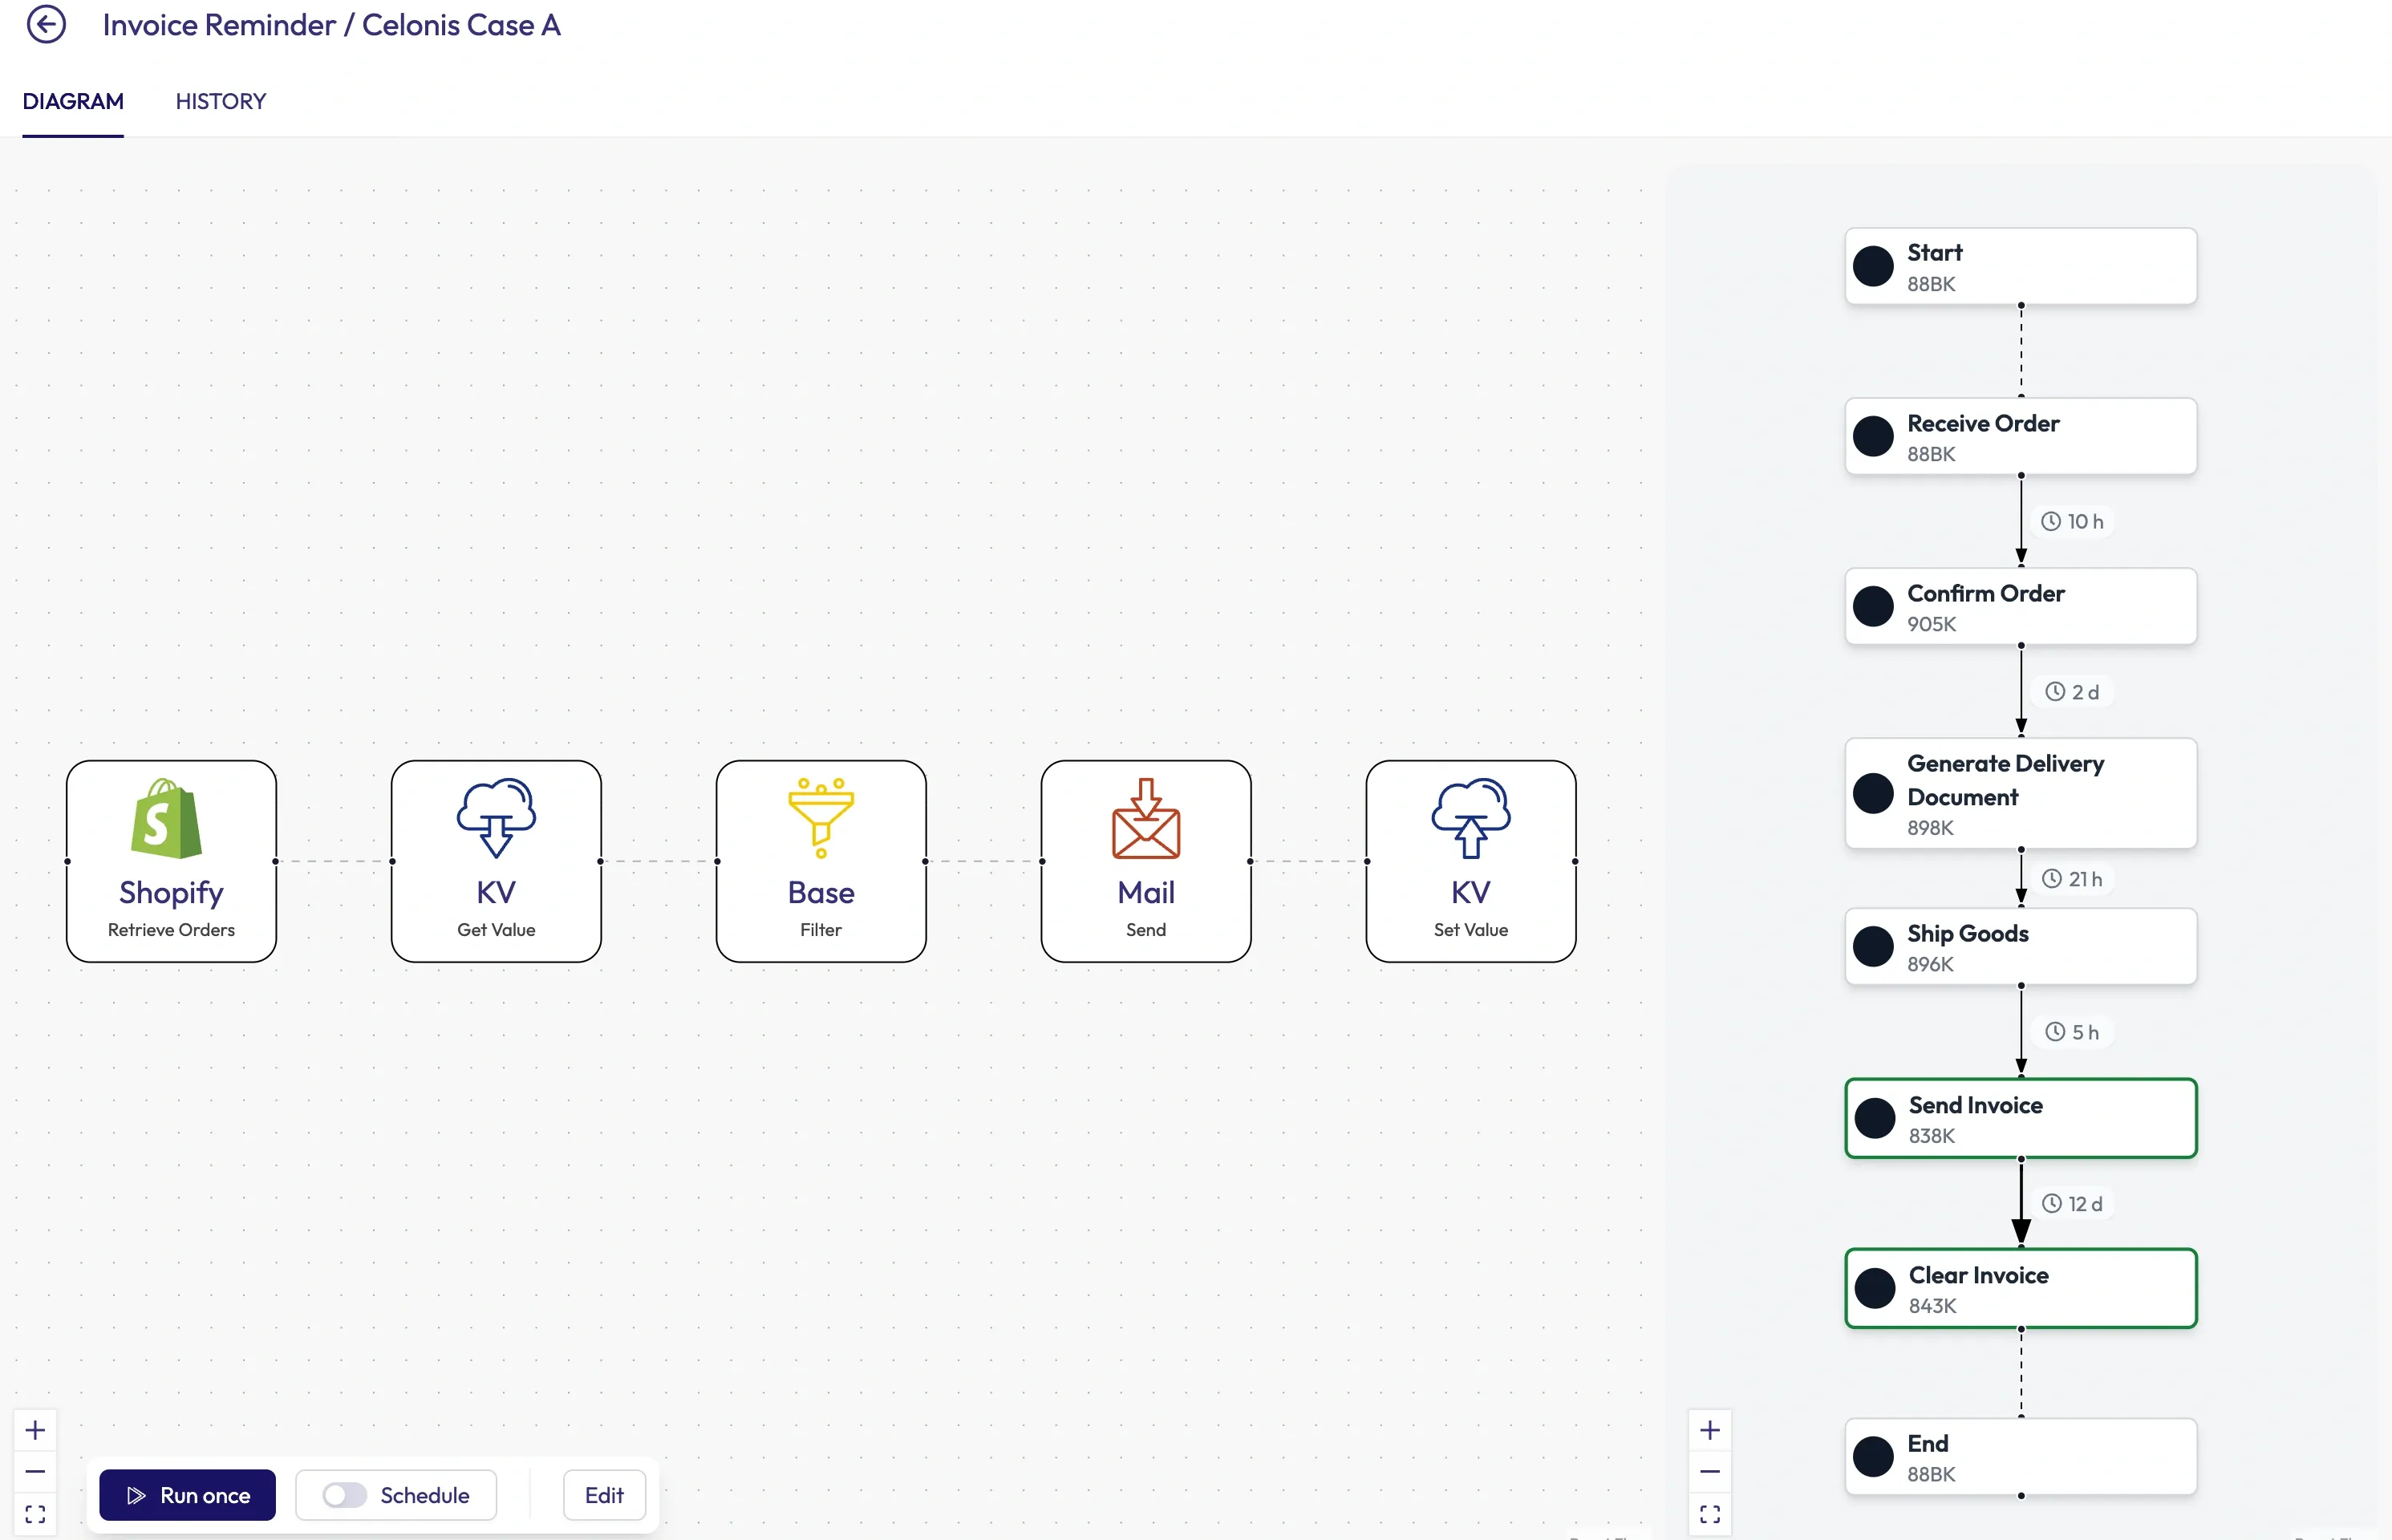2392x1540 pixels.
Task: Open the KV Get Value module
Action: point(495,860)
